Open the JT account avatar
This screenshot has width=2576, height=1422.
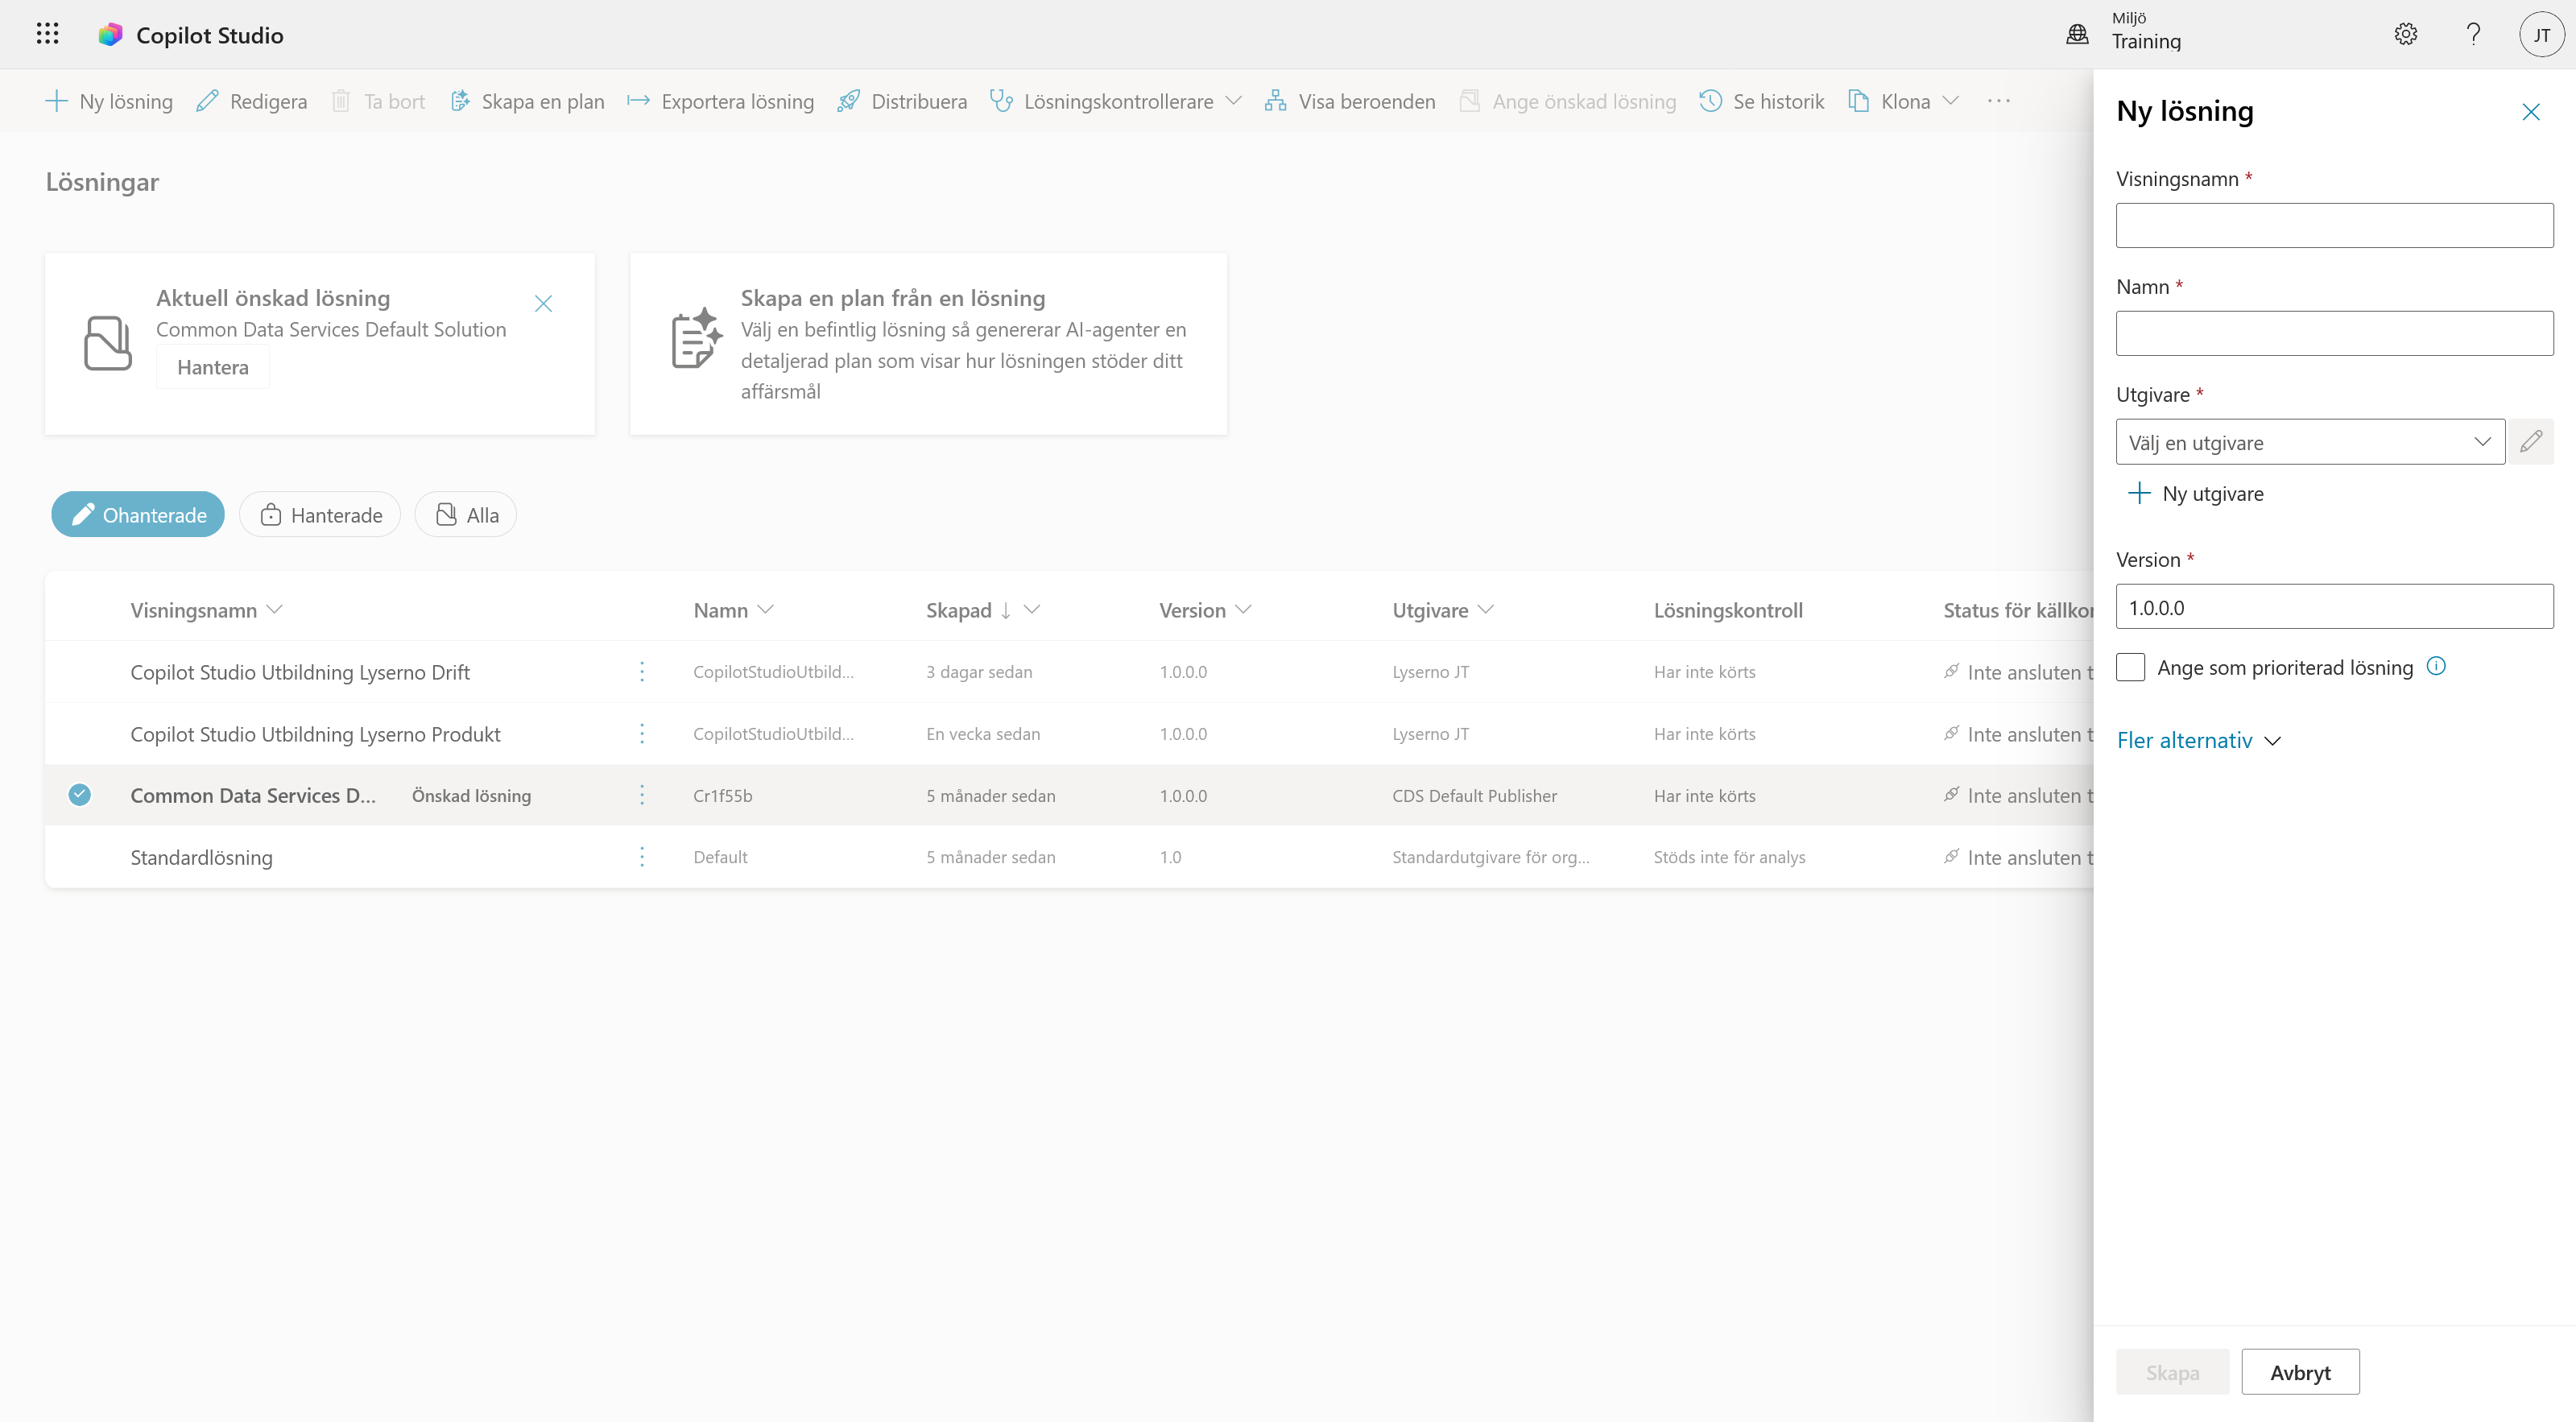click(2541, 34)
